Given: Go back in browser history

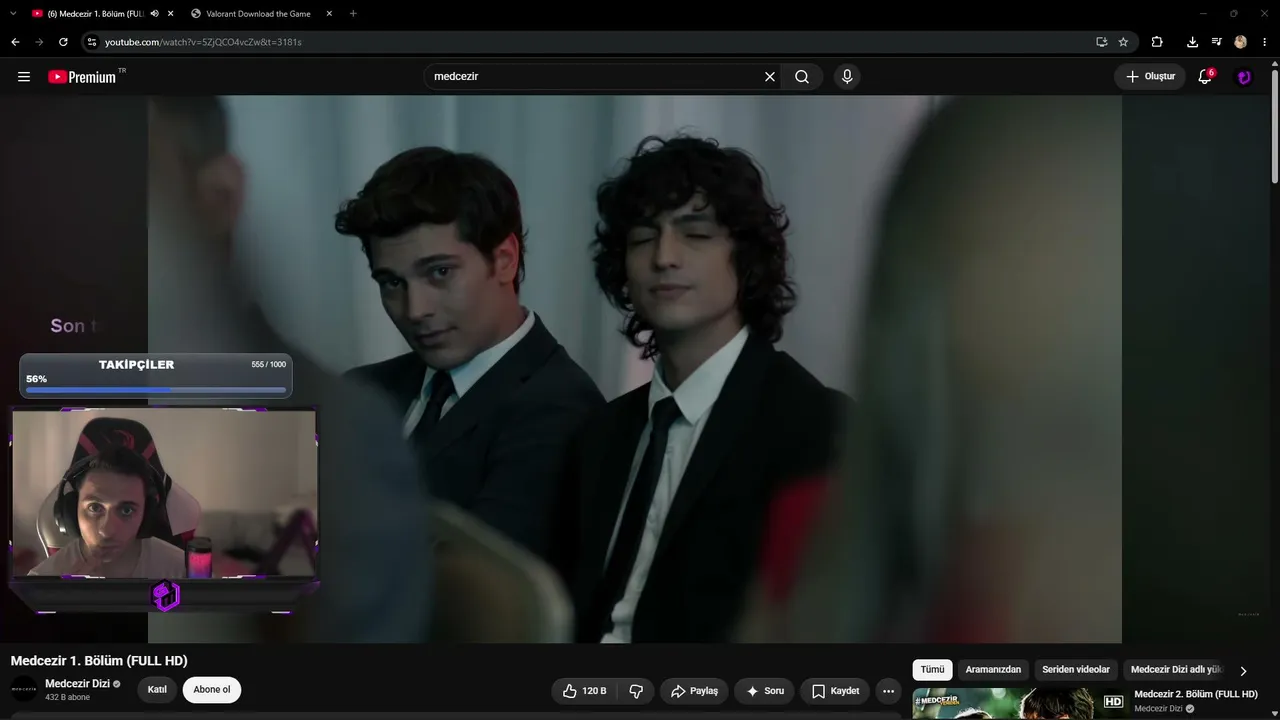Looking at the screenshot, I should 15,42.
